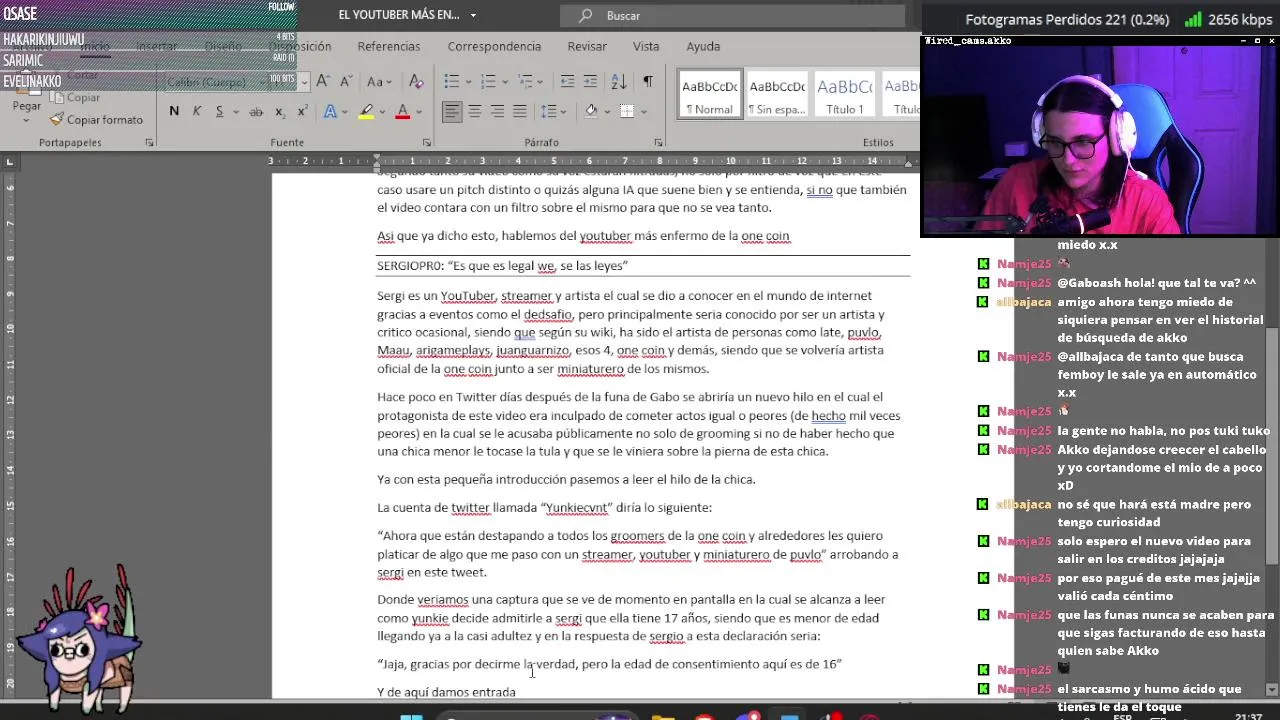
Task: Click the word "Yunkiecvnt" in the document
Action: pyautogui.click(x=576, y=507)
